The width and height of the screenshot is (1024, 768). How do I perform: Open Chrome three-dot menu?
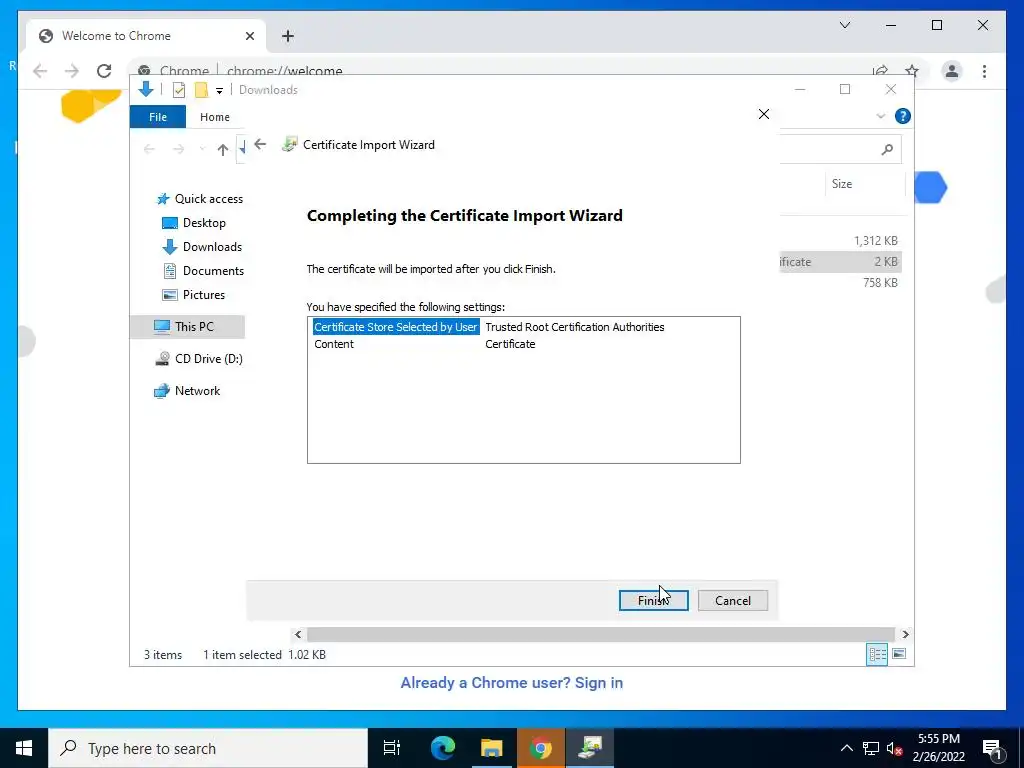click(984, 71)
